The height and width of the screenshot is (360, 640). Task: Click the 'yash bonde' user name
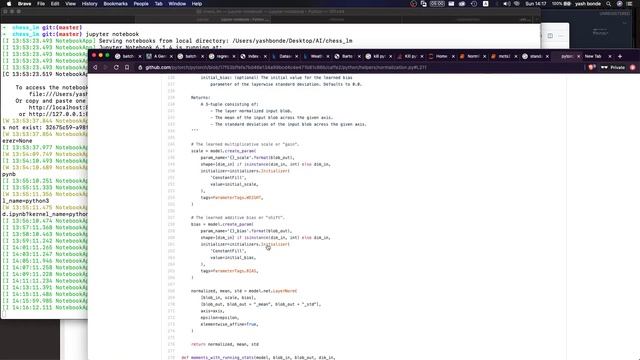coord(588,4)
